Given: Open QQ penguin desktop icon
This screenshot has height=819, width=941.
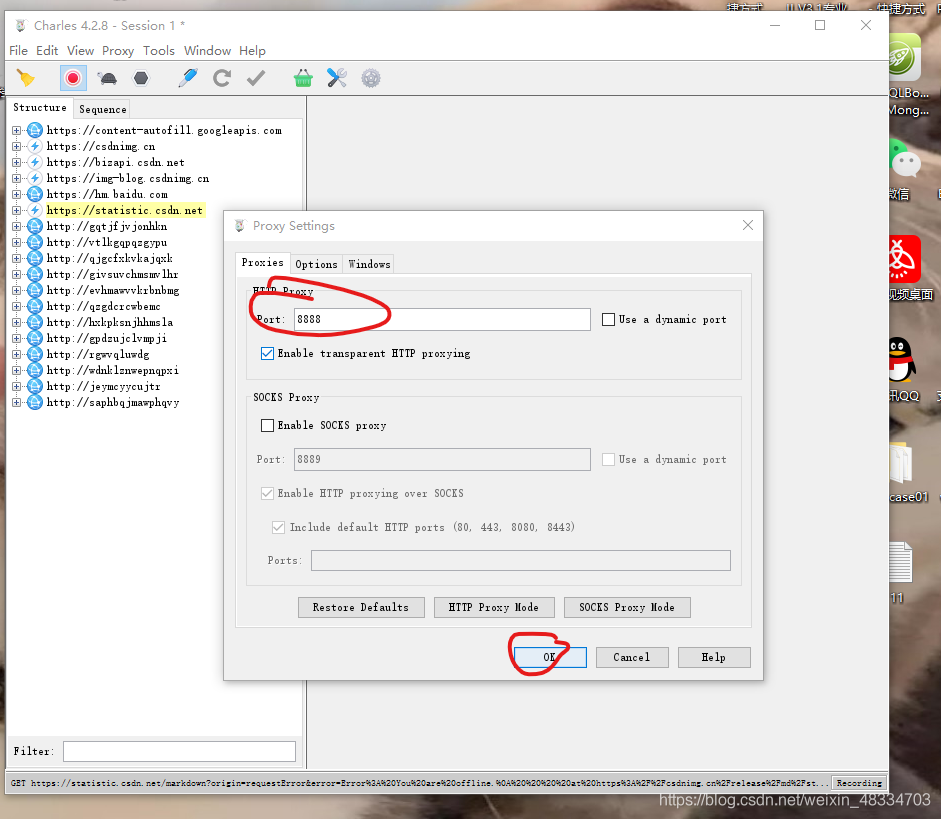Looking at the screenshot, I should tap(902, 360).
